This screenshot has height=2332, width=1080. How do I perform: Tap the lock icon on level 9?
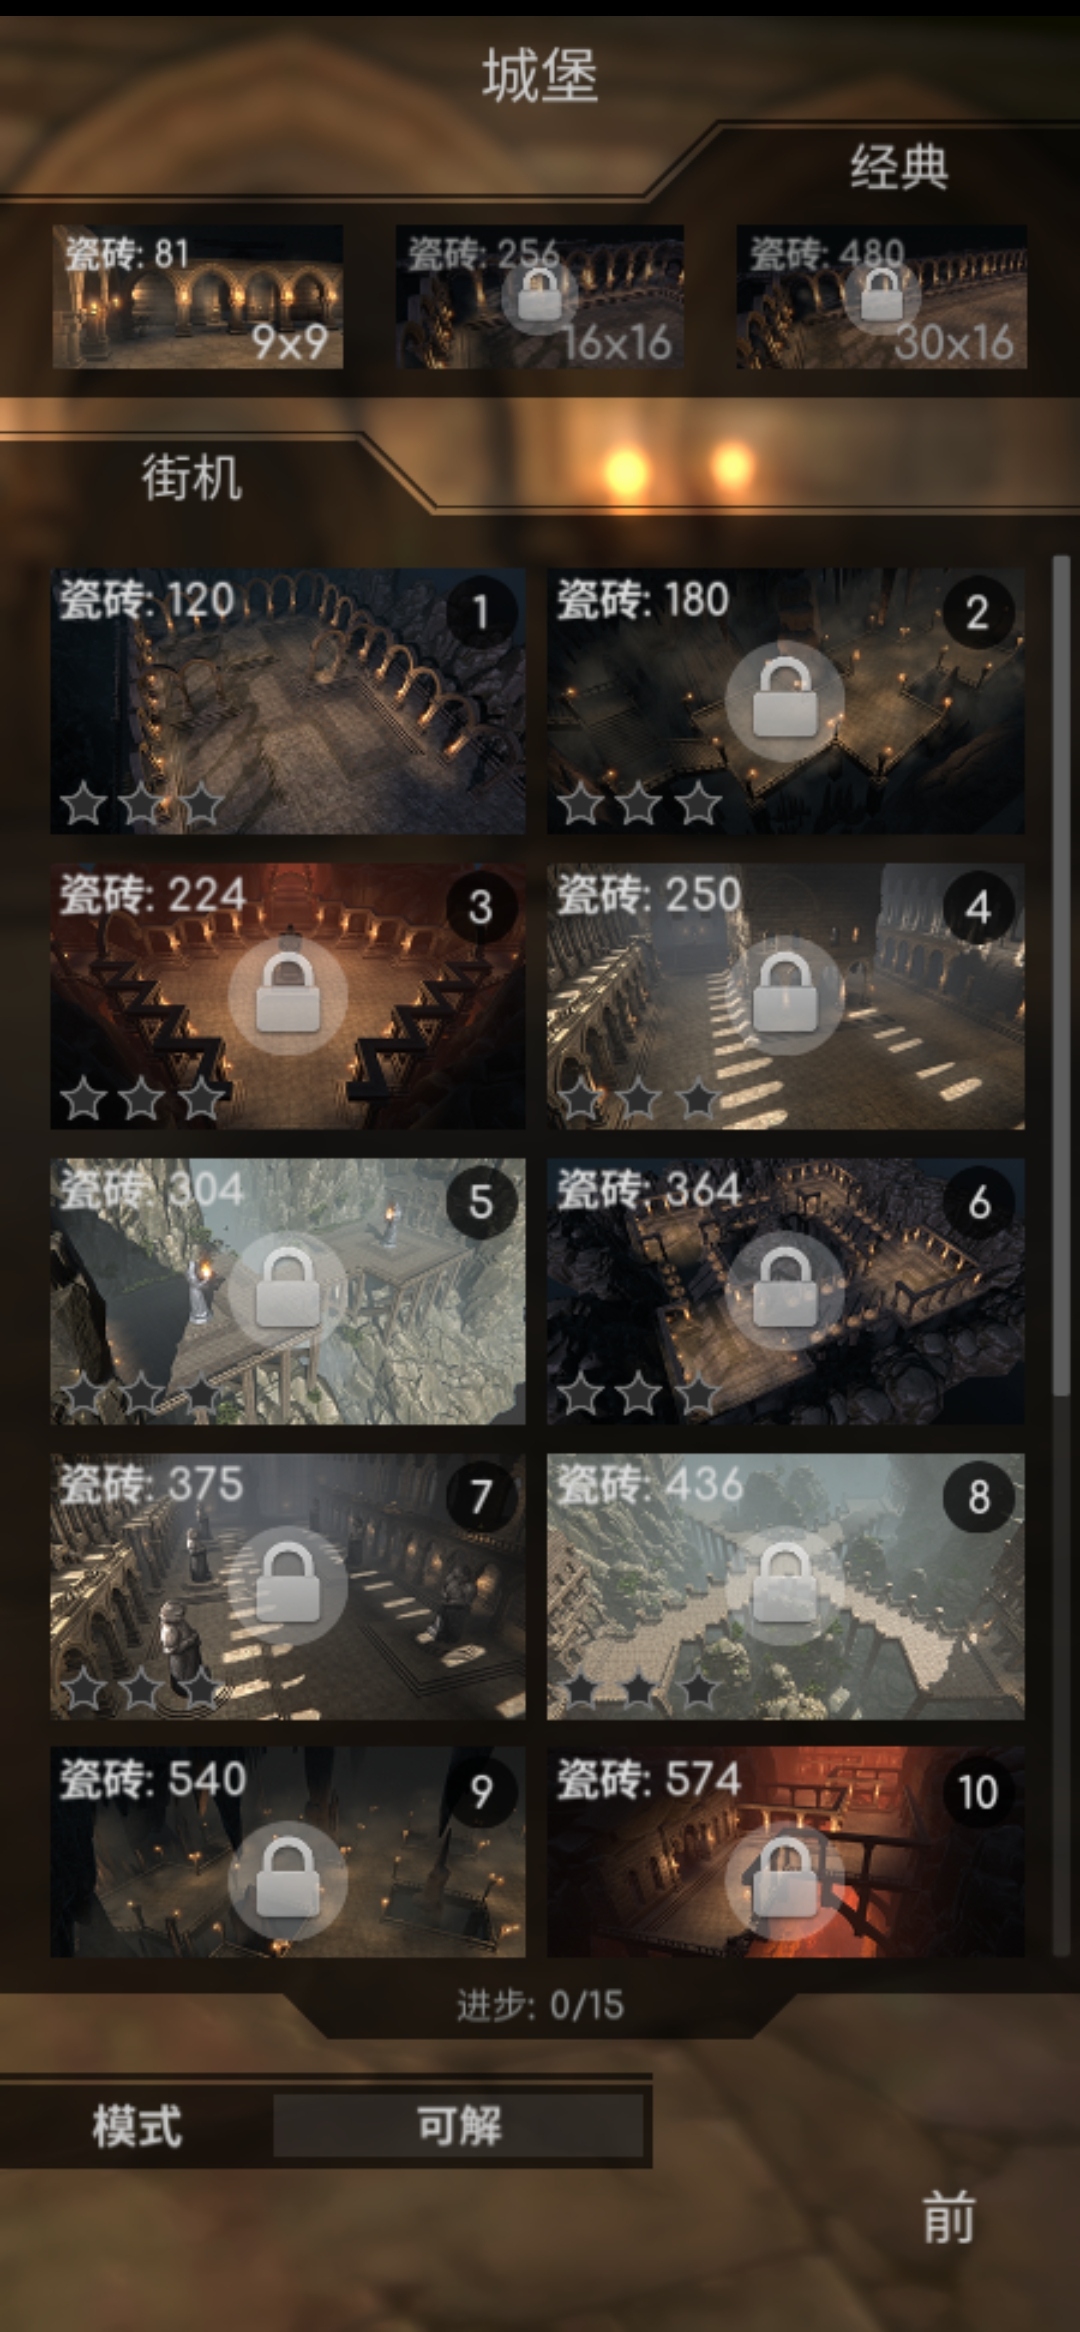288,1881
